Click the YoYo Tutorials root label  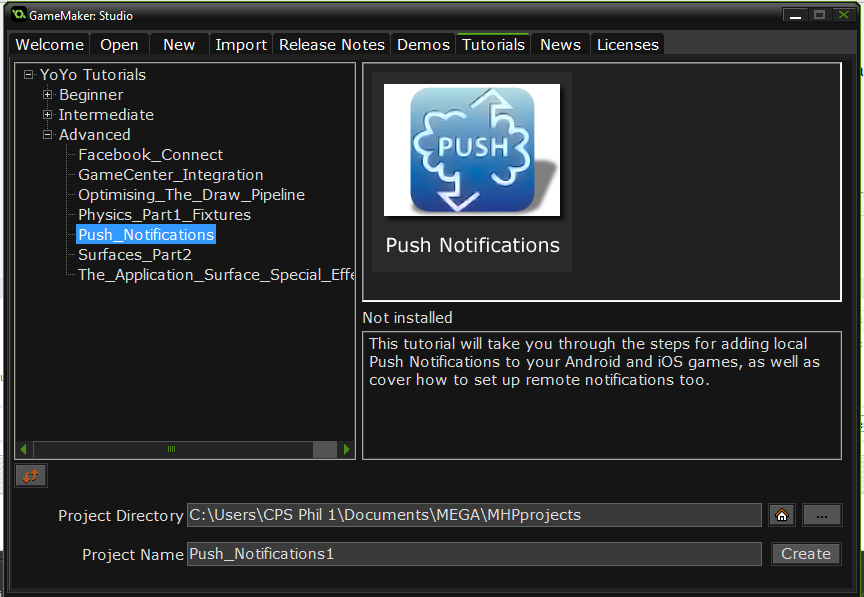pyautogui.click(x=93, y=74)
